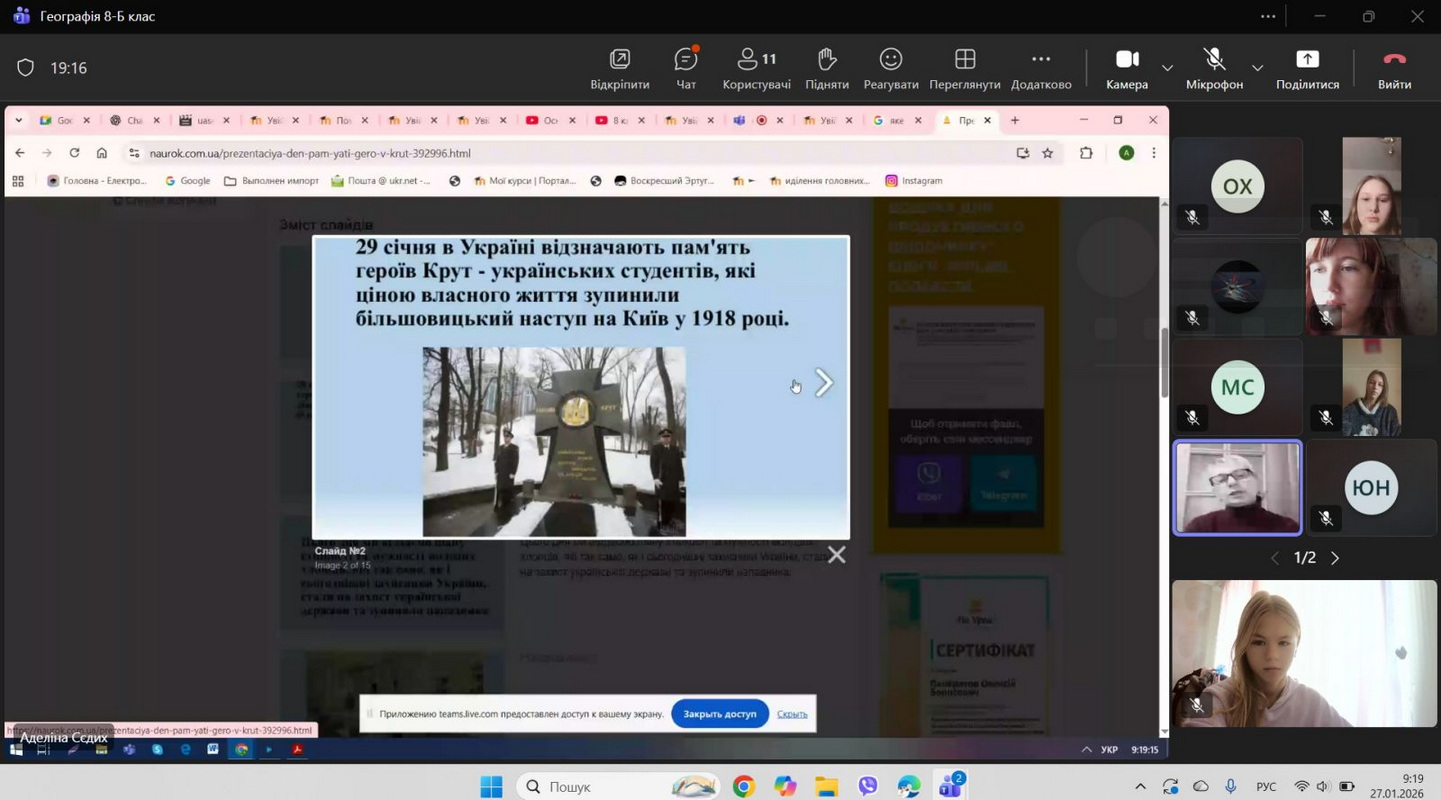1441x800 pixels.
Task: Expand camera options dropdown arrow
Action: [1167, 68]
